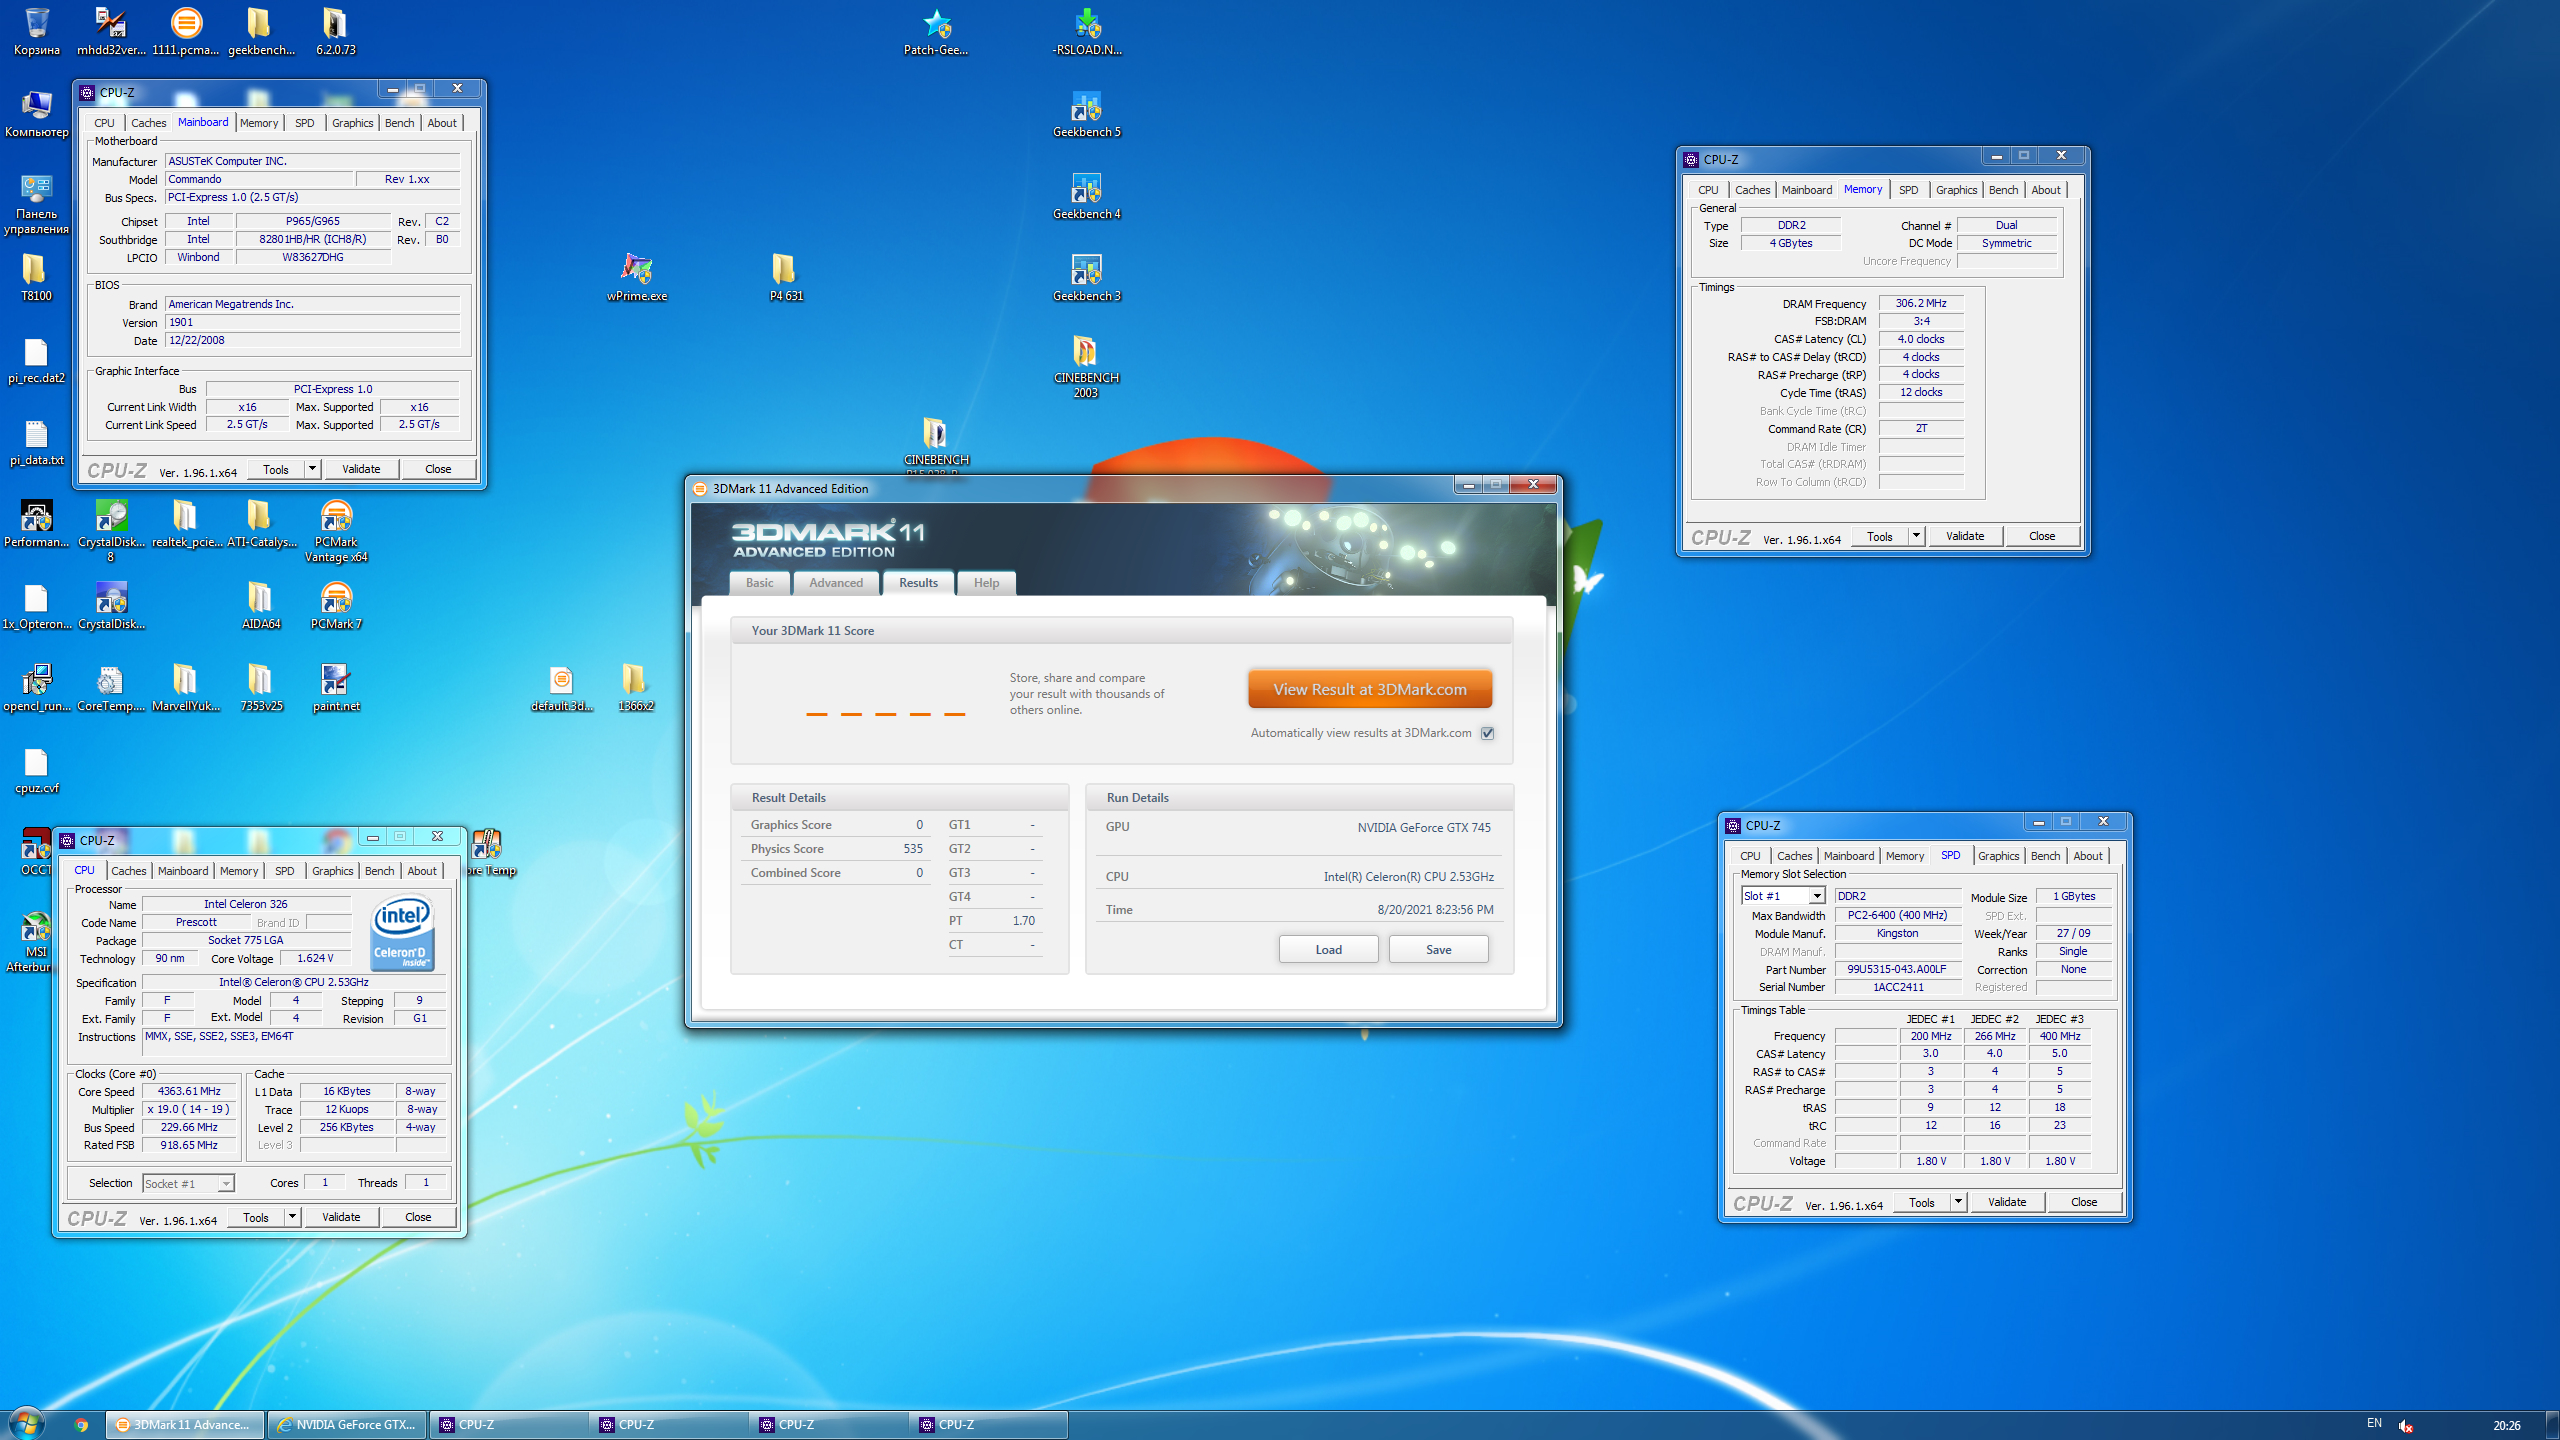Image resolution: width=2560 pixels, height=1440 pixels.
Task: Select the 4363.61 MHz Core Speed value
Action: (189, 1091)
